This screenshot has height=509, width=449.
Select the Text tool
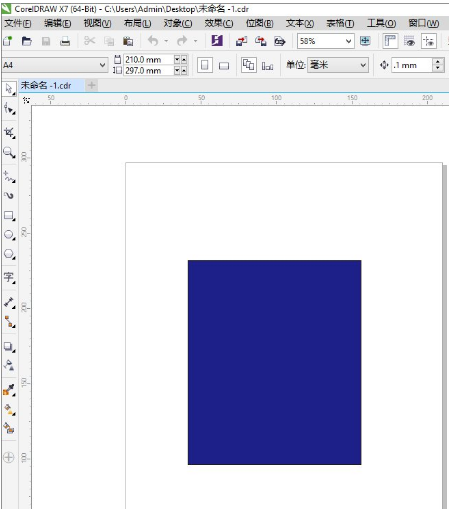9,277
